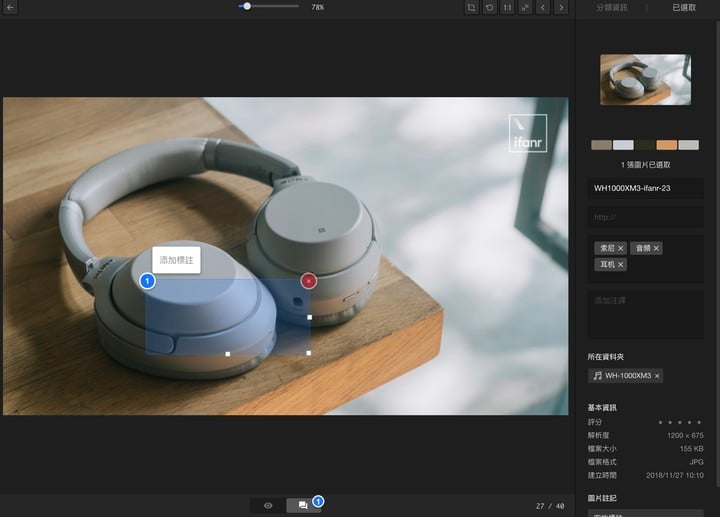The height and width of the screenshot is (517, 720).
Task: Click the 圖片註記 section heading
Action: coord(602,498)
